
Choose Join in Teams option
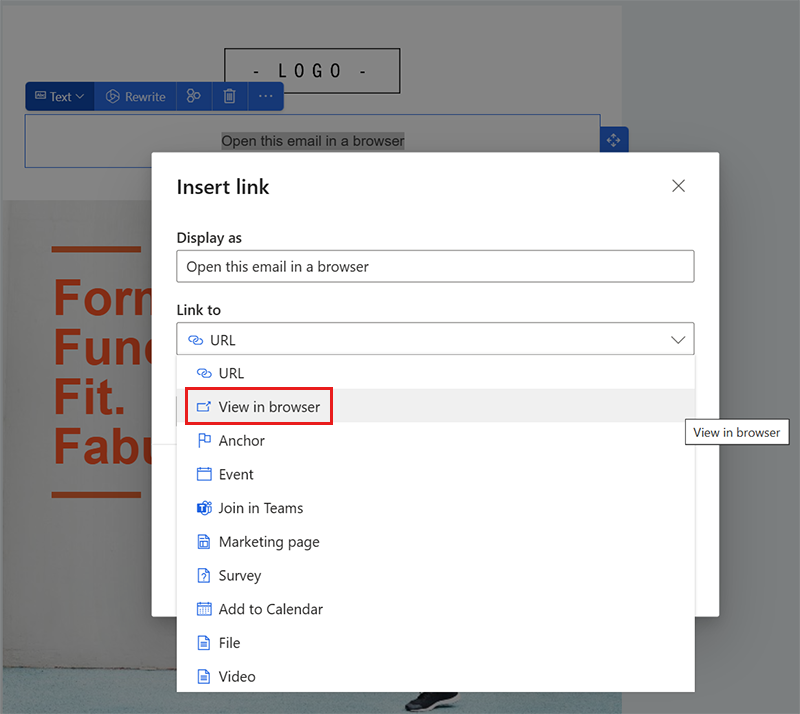click(435, 508)
